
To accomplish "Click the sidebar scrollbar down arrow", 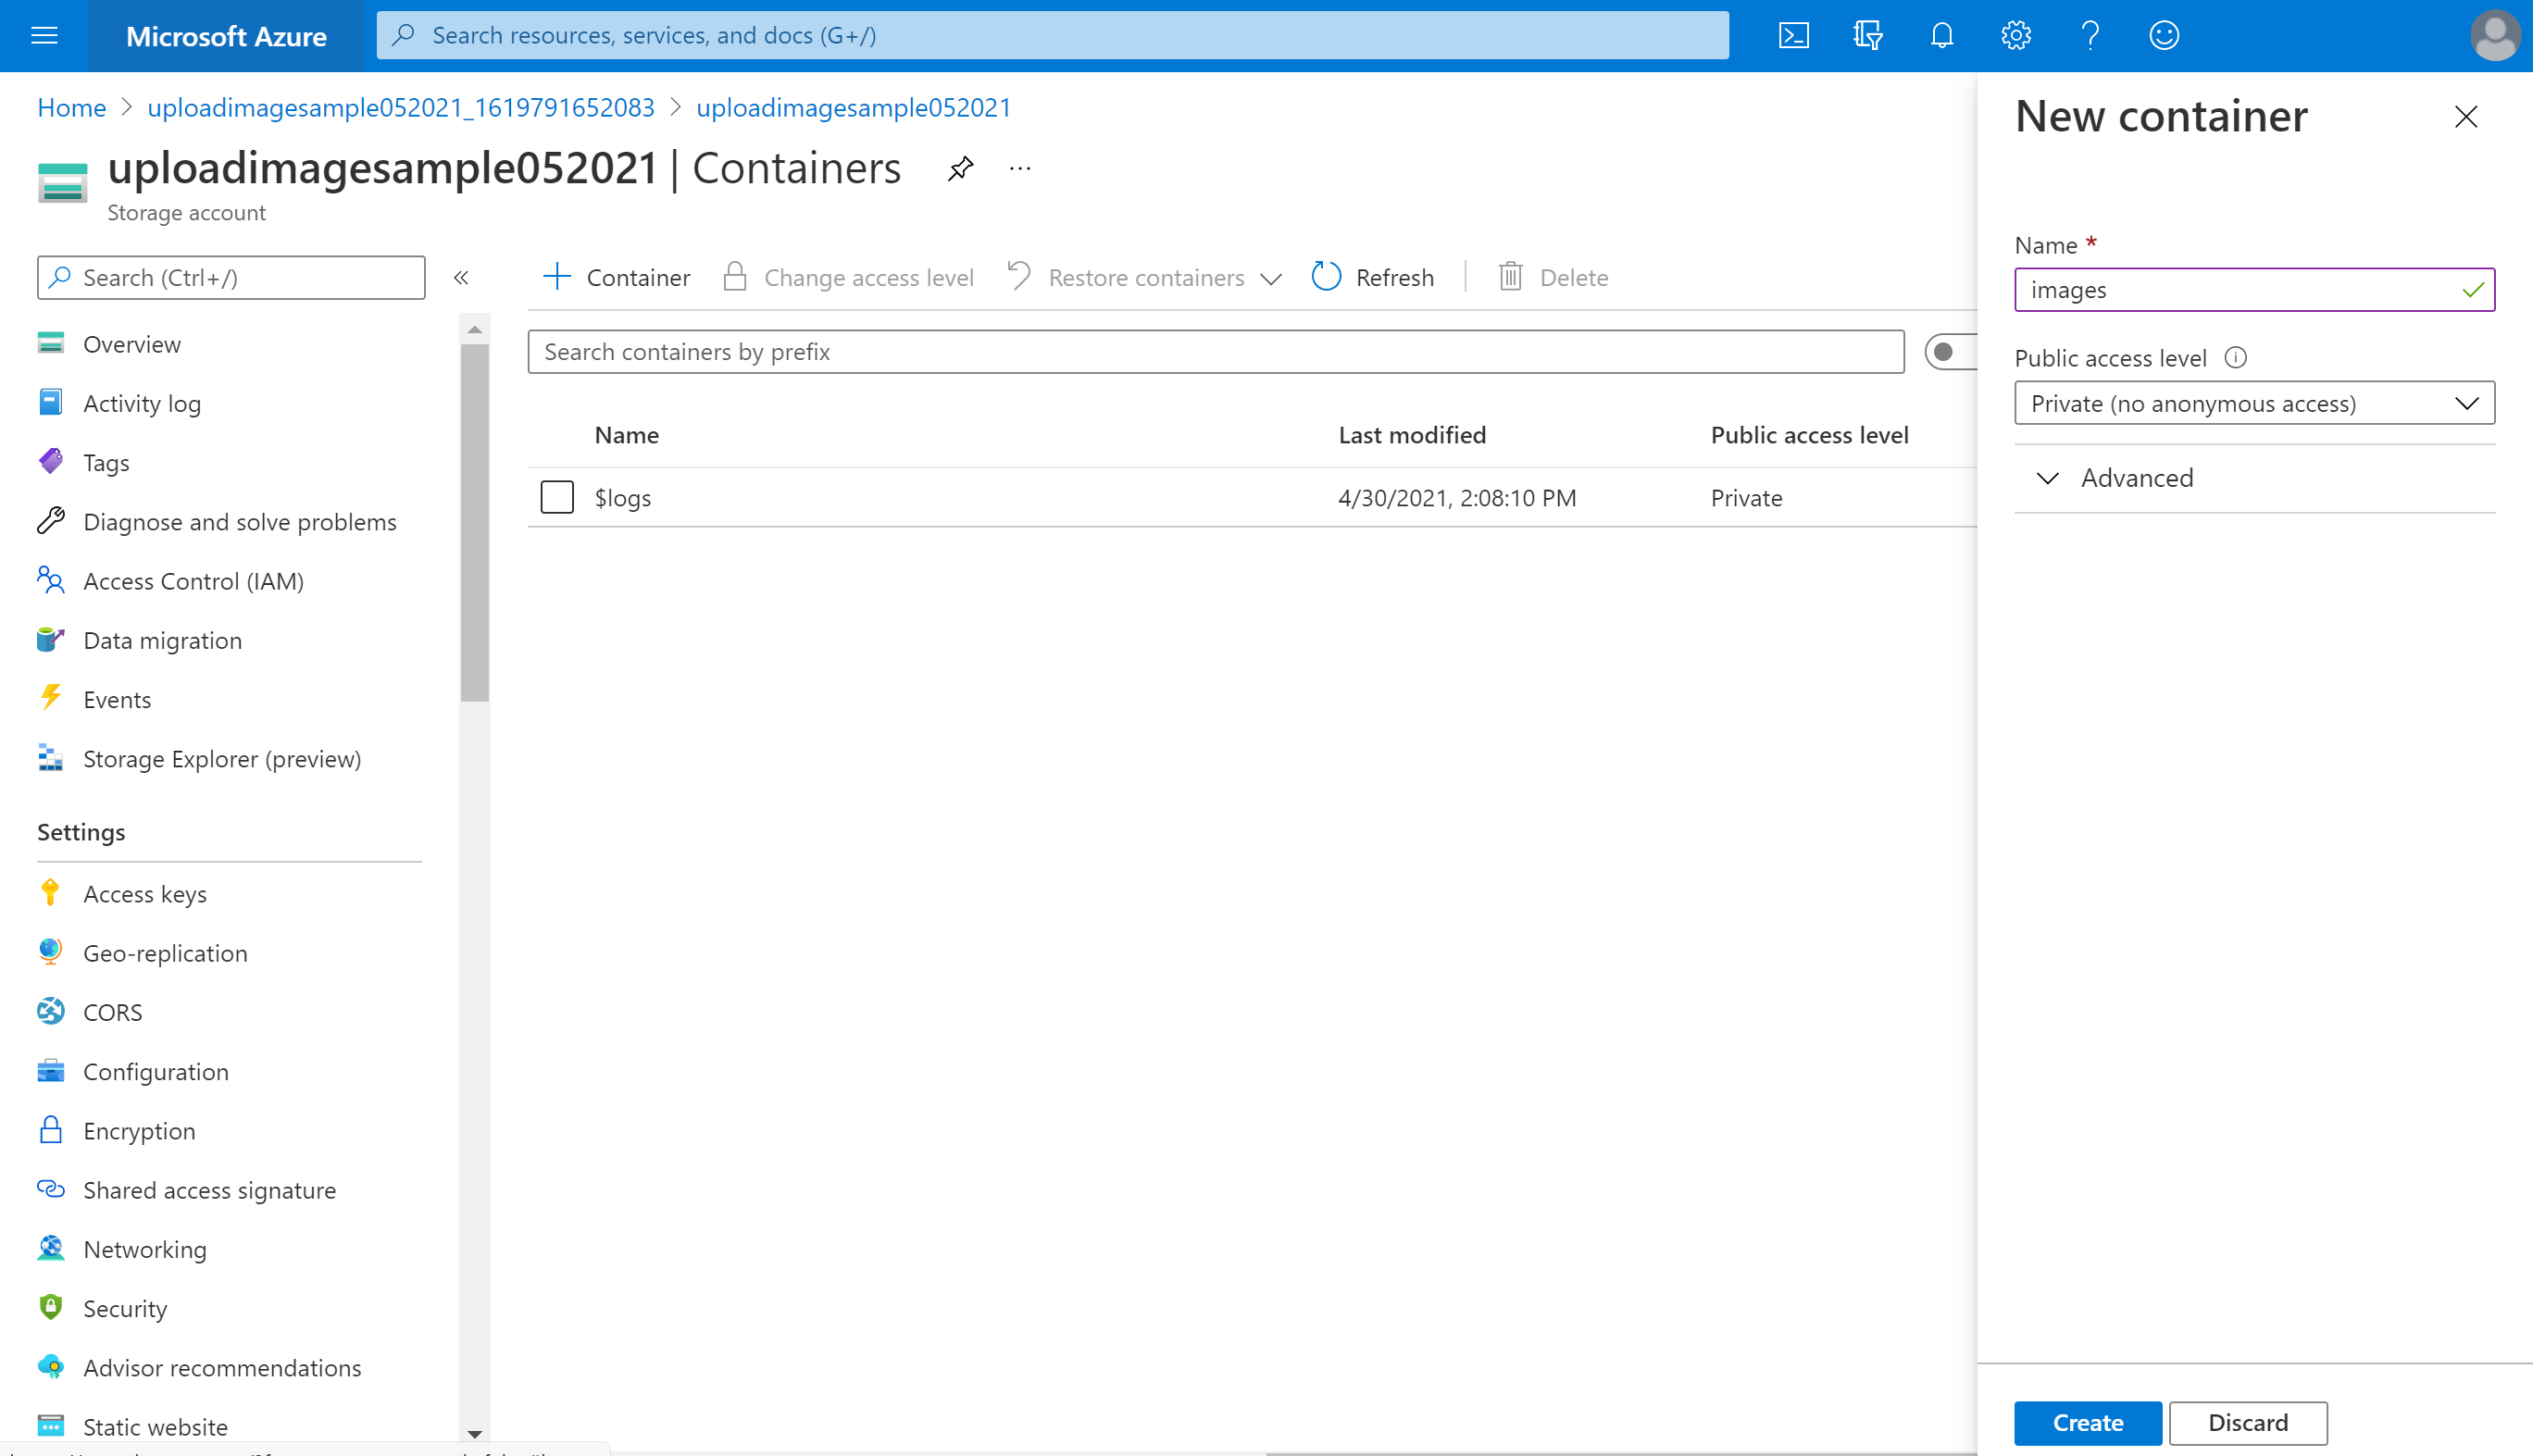I will pos(475,1433).
